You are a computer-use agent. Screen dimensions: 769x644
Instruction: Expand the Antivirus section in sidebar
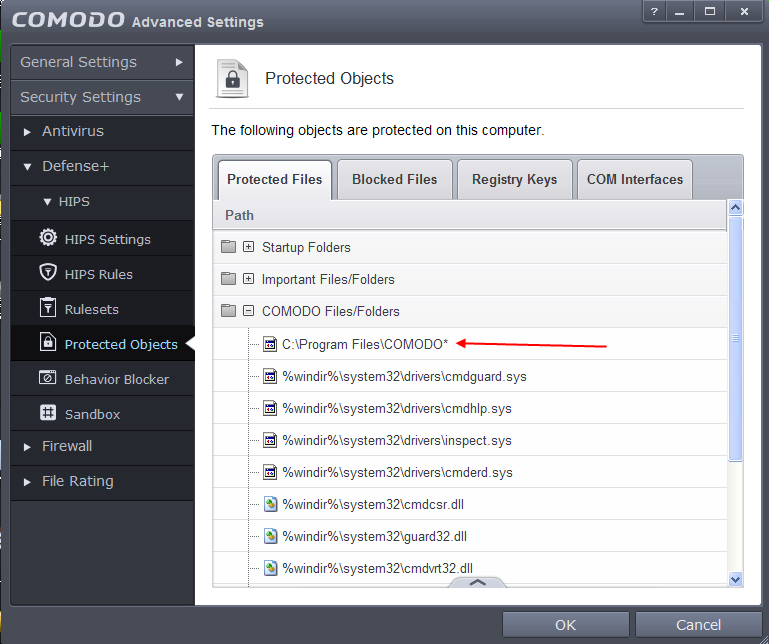tap(28, 131)
